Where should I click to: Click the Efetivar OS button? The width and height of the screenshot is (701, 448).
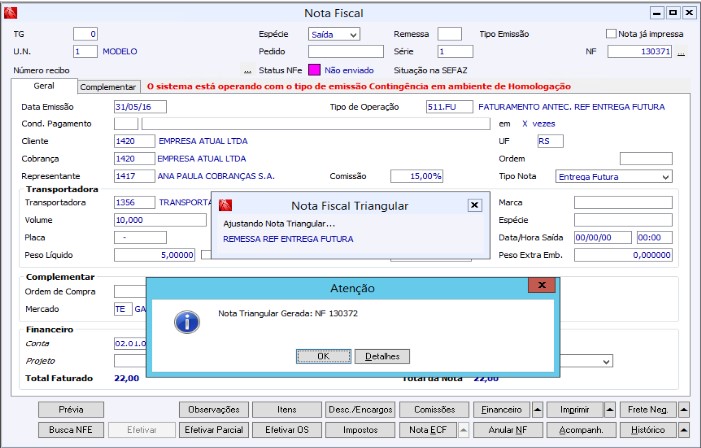(x=287, y=430)
